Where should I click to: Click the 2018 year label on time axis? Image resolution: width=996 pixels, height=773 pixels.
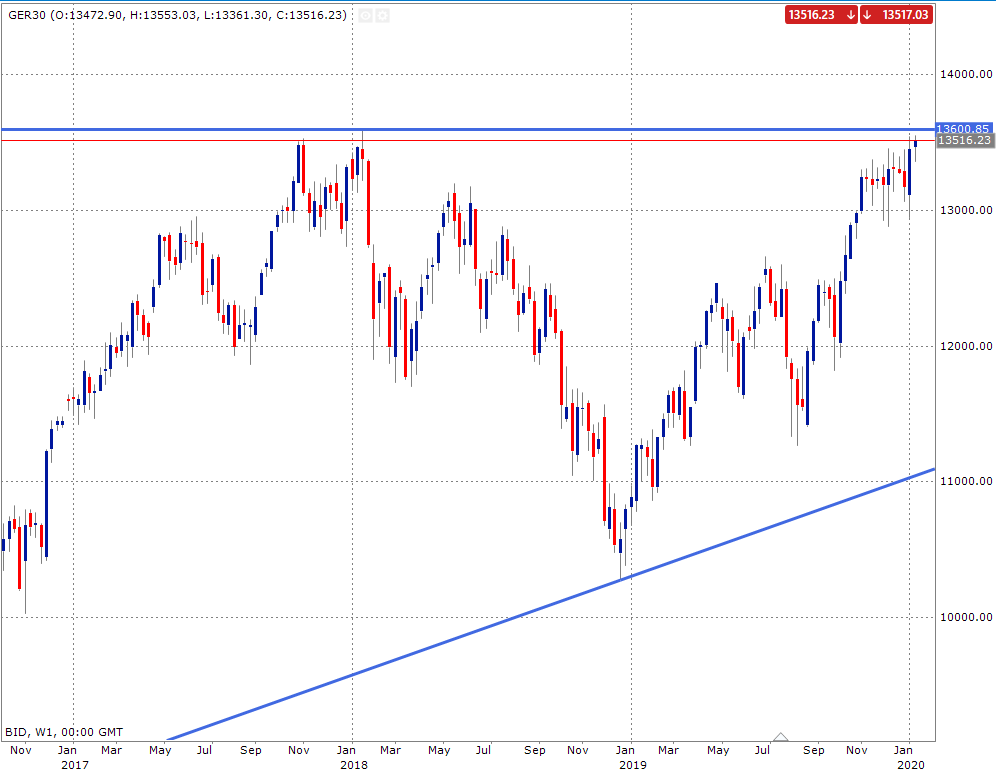pos(354,765)
